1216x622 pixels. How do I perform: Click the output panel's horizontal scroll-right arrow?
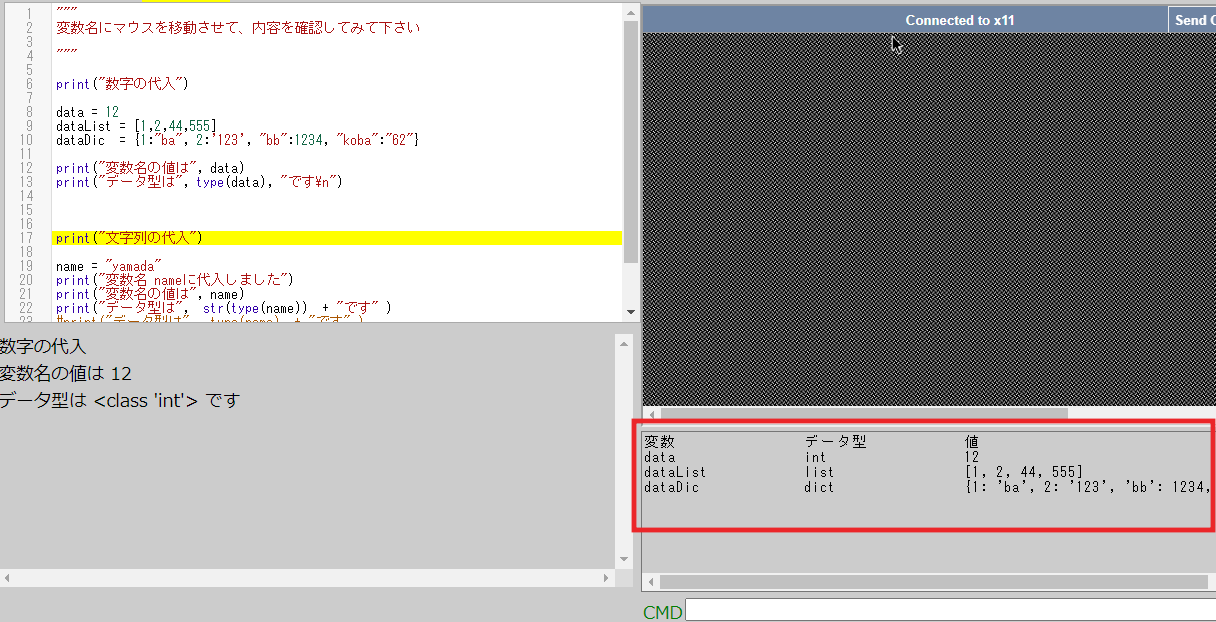tap(608, 578)
